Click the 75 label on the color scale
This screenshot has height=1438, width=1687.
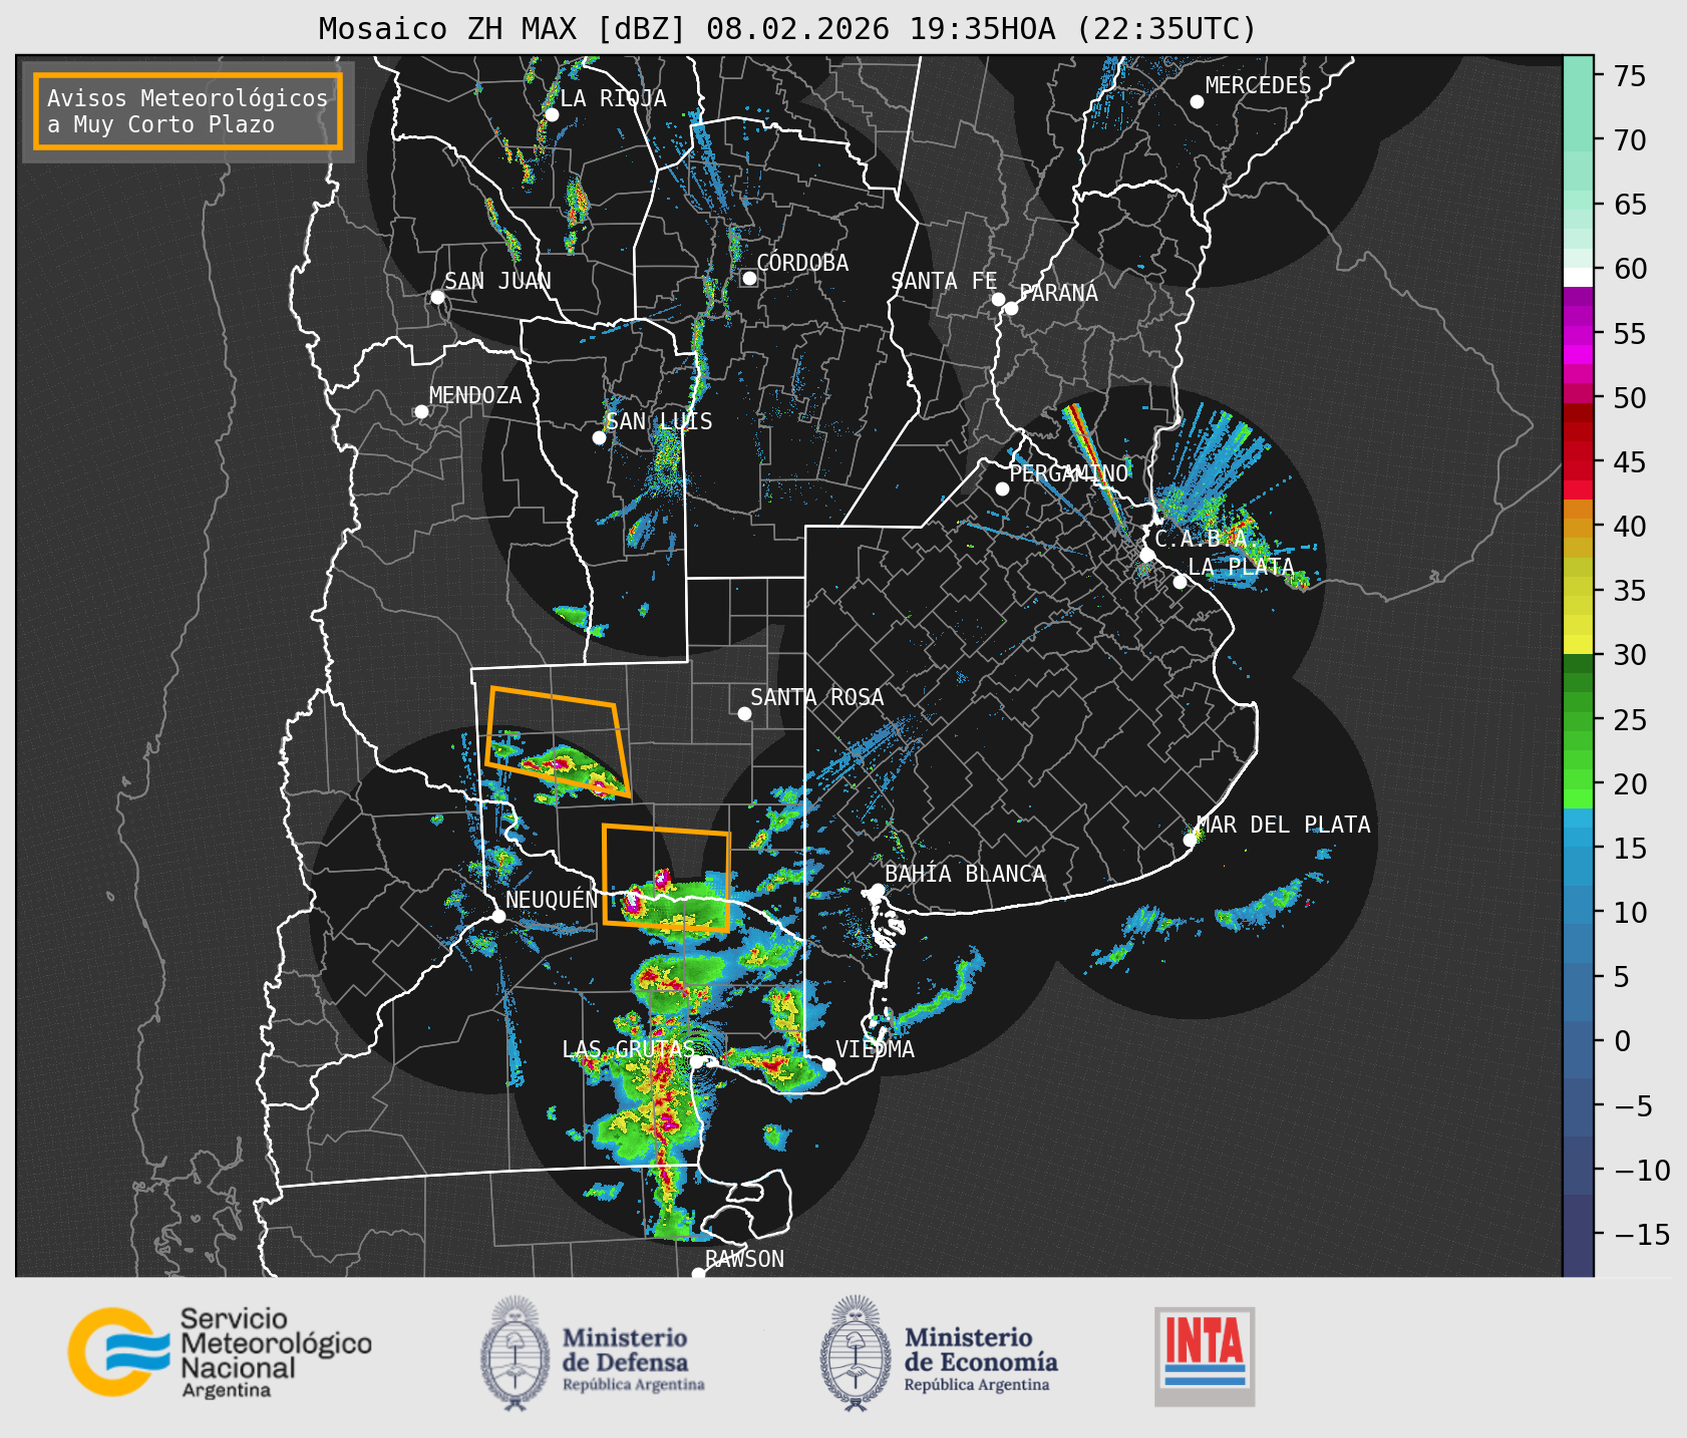(x=1629, y=76)
